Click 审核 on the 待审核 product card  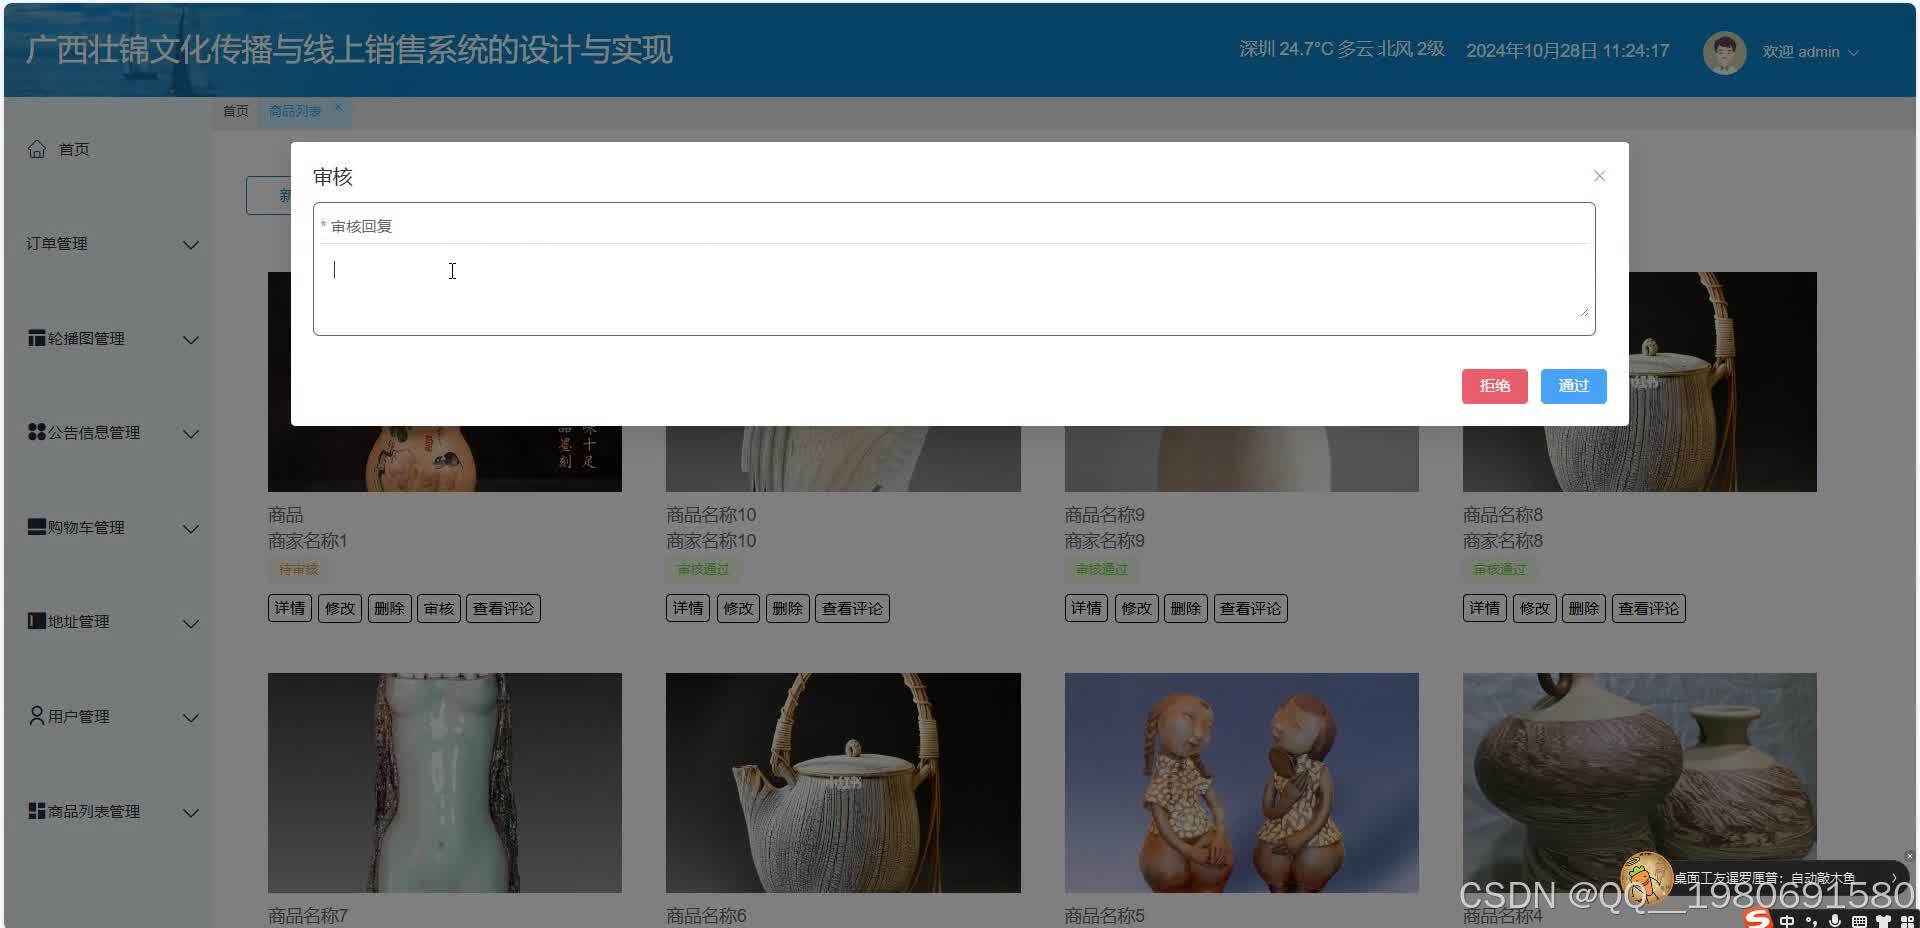[438, 607]
